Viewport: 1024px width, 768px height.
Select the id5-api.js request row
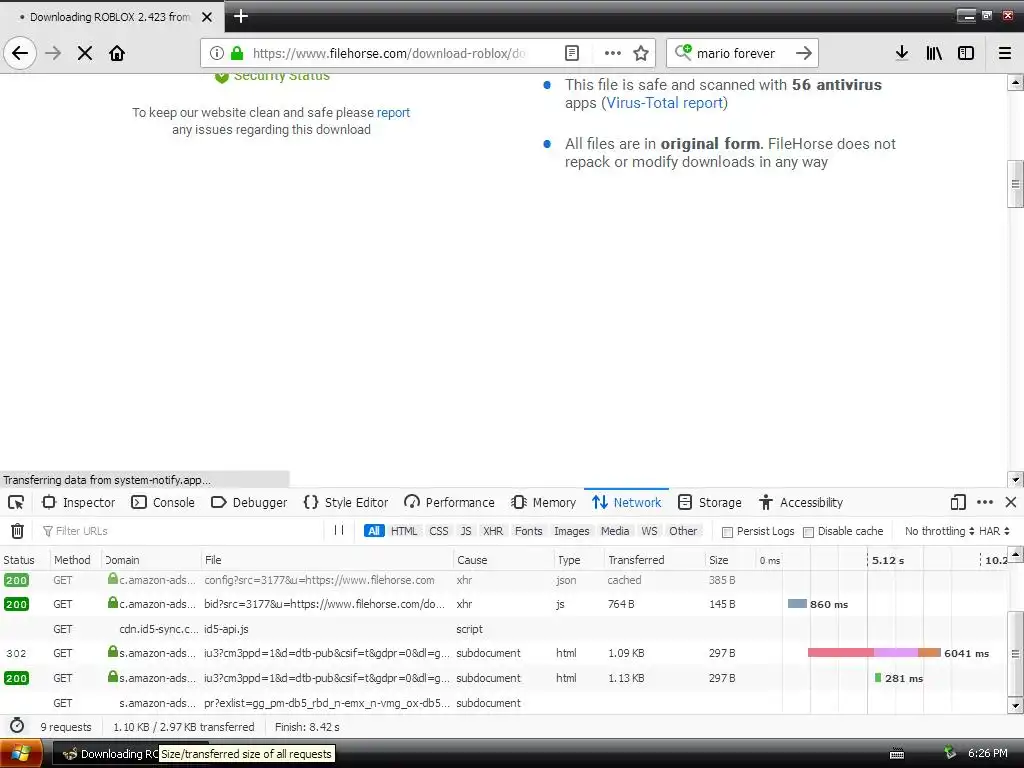coord(503,629)
